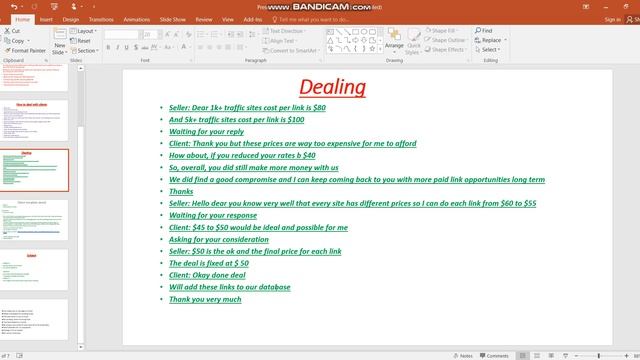Open the Insert tab

tap(46, 20)
